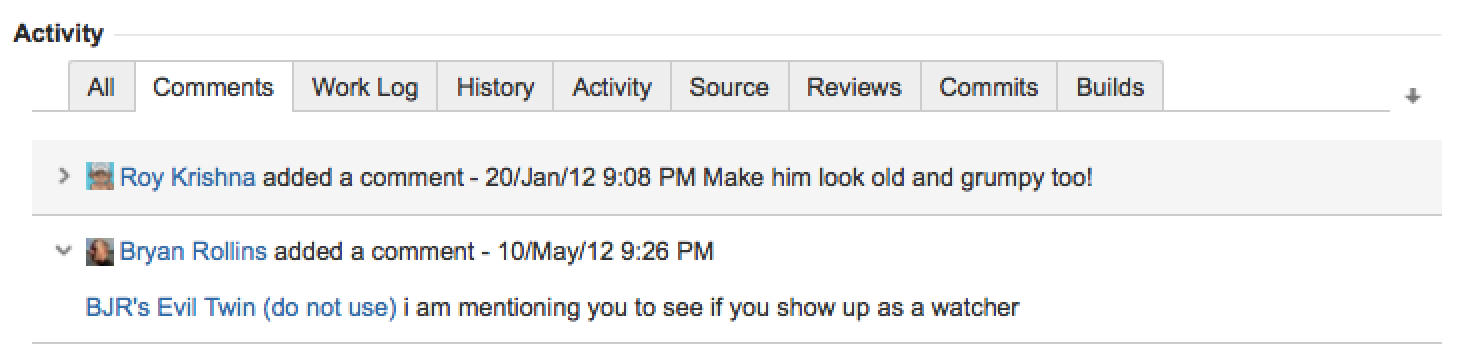Click the sort order arrow icon

click(x=1413, y=97)
